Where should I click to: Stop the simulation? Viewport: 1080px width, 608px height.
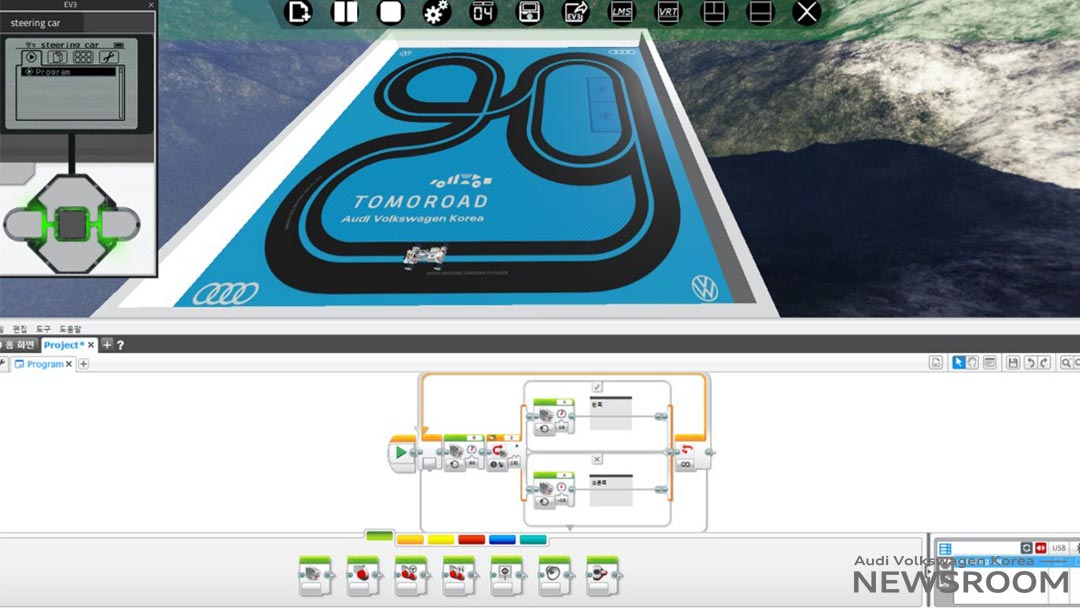(391, 12)
